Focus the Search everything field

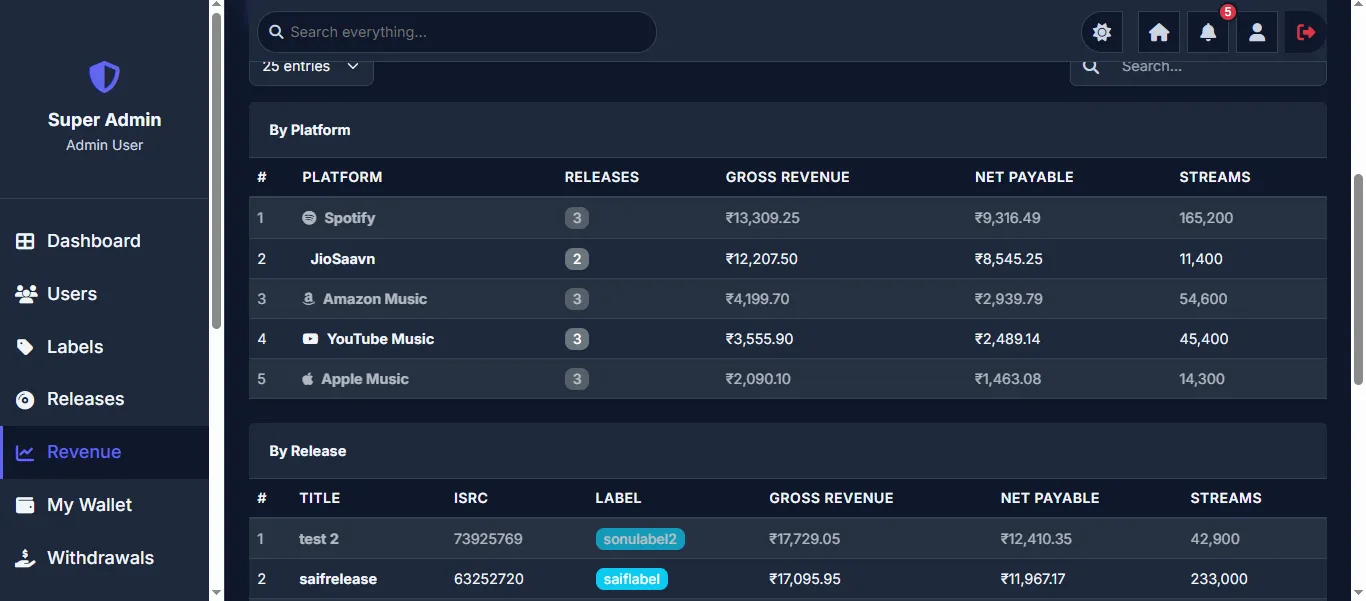coord(457,32)
